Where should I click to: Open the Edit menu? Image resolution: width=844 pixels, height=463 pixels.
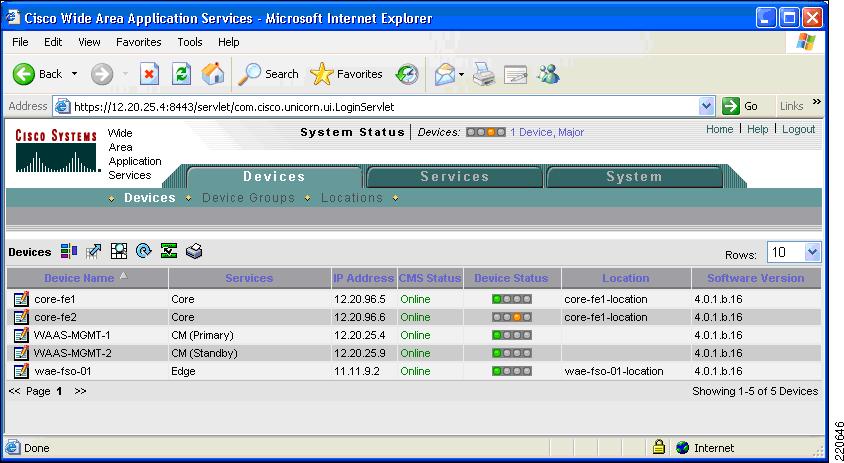click(x=53, y=42)
